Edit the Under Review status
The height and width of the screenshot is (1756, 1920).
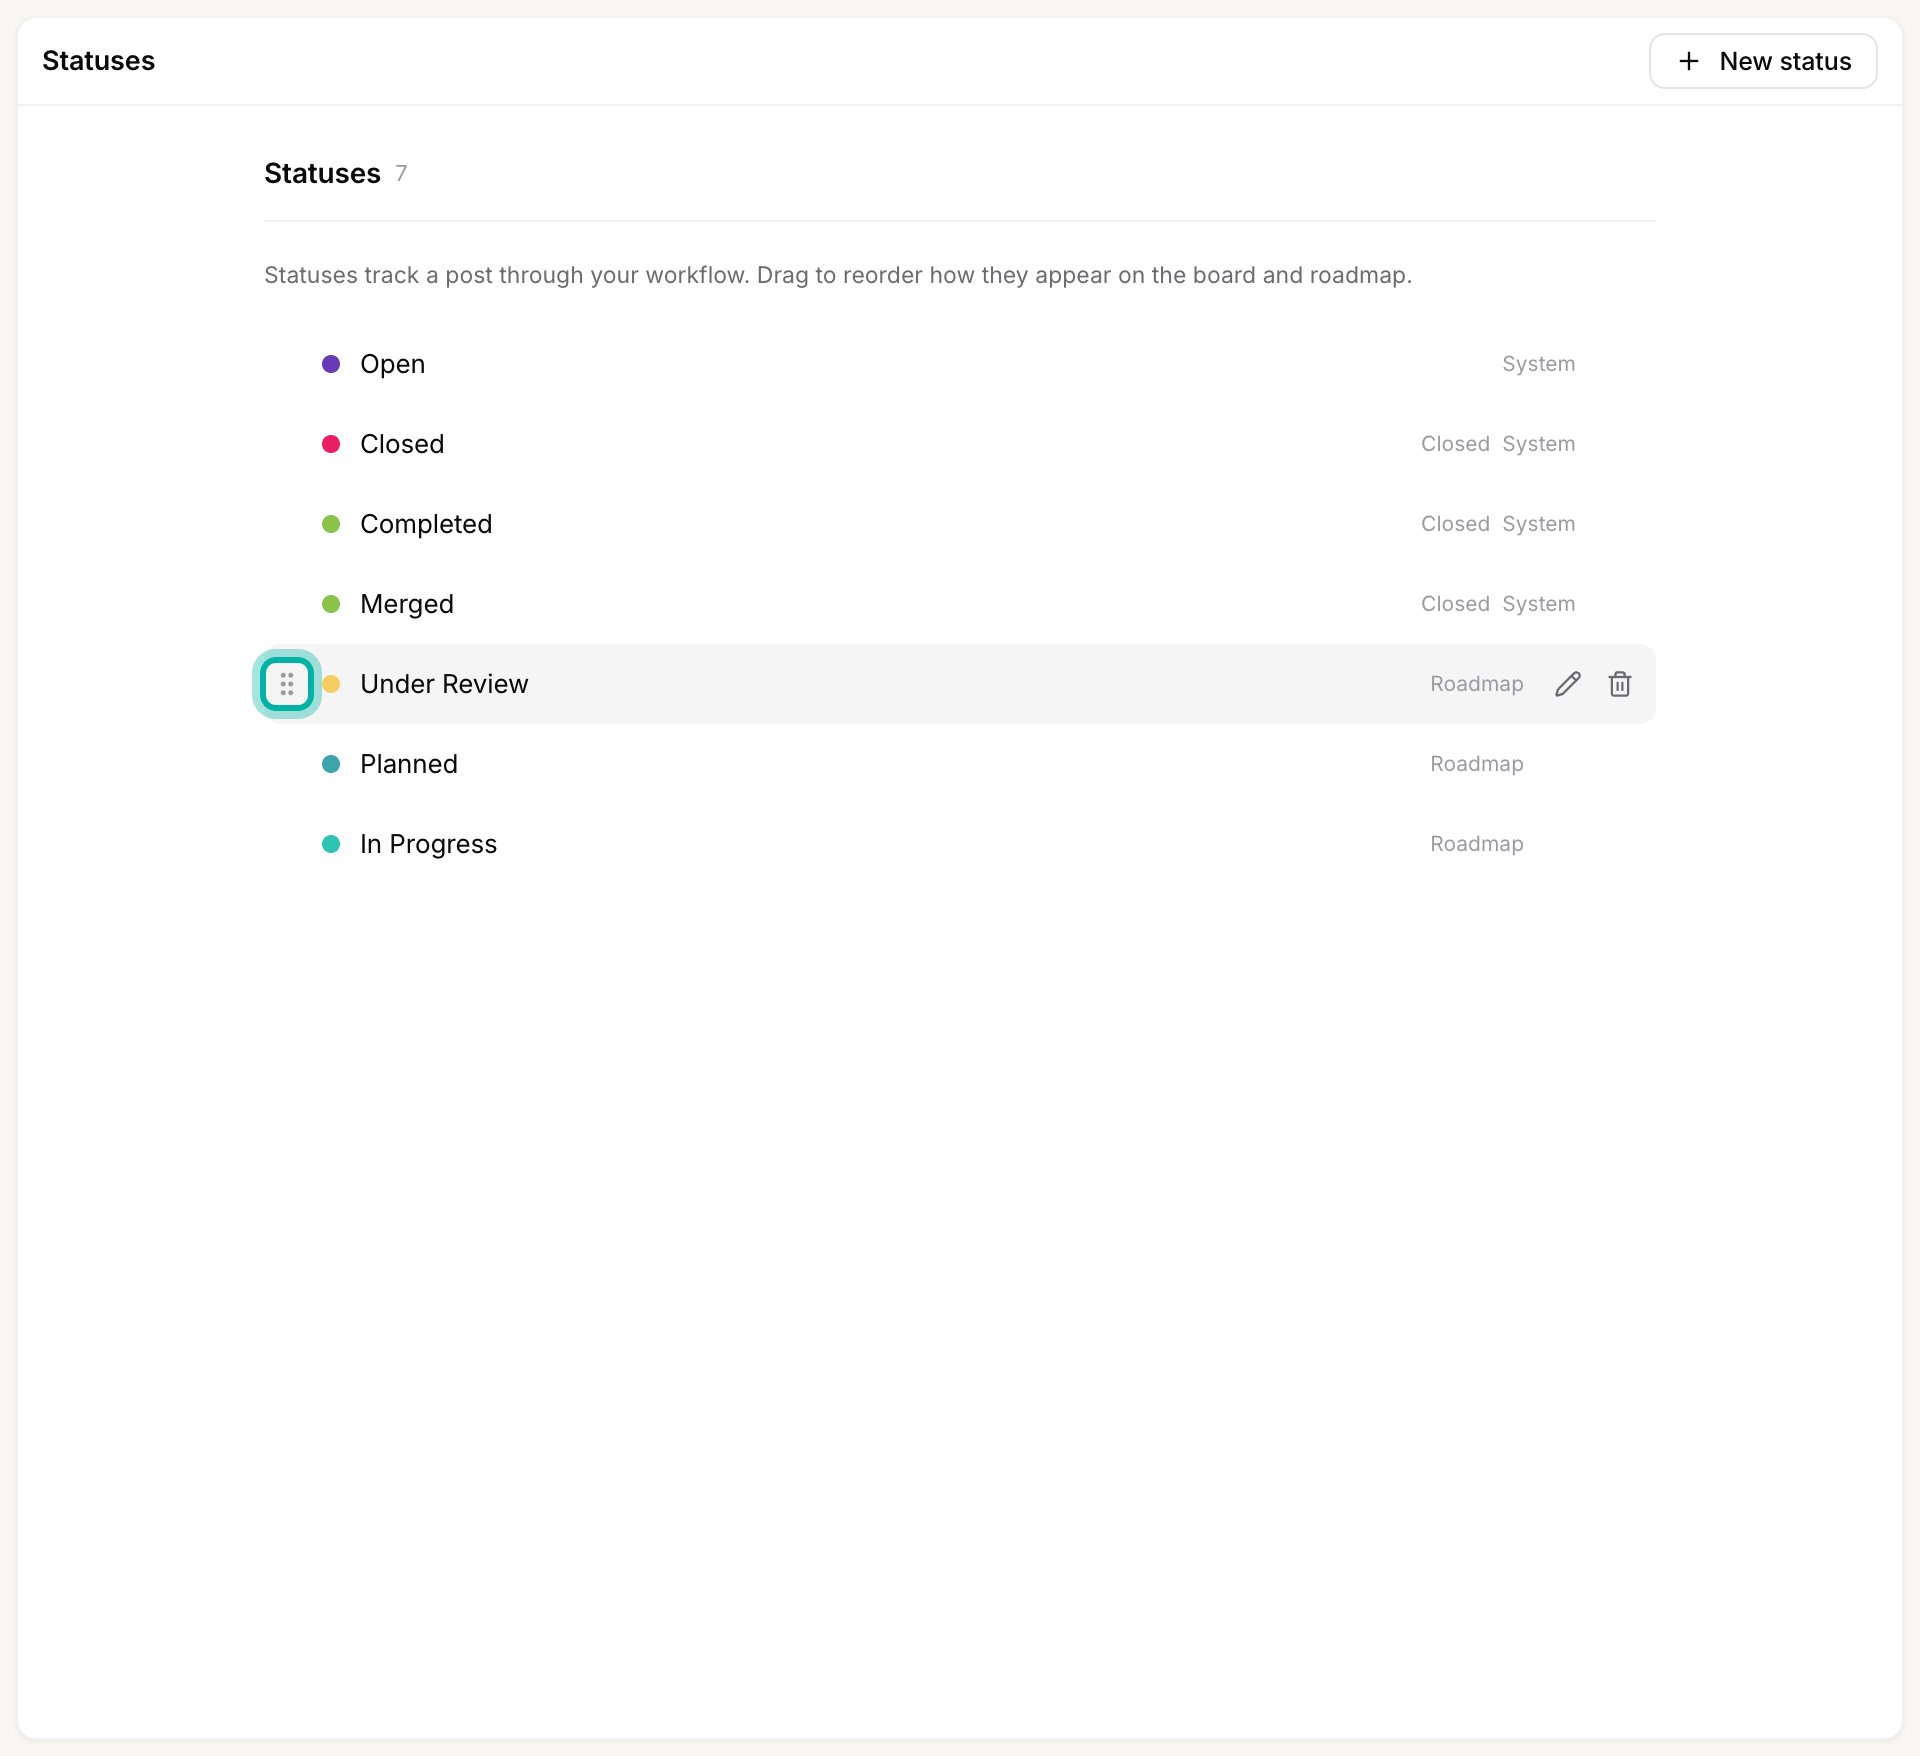1568,684
